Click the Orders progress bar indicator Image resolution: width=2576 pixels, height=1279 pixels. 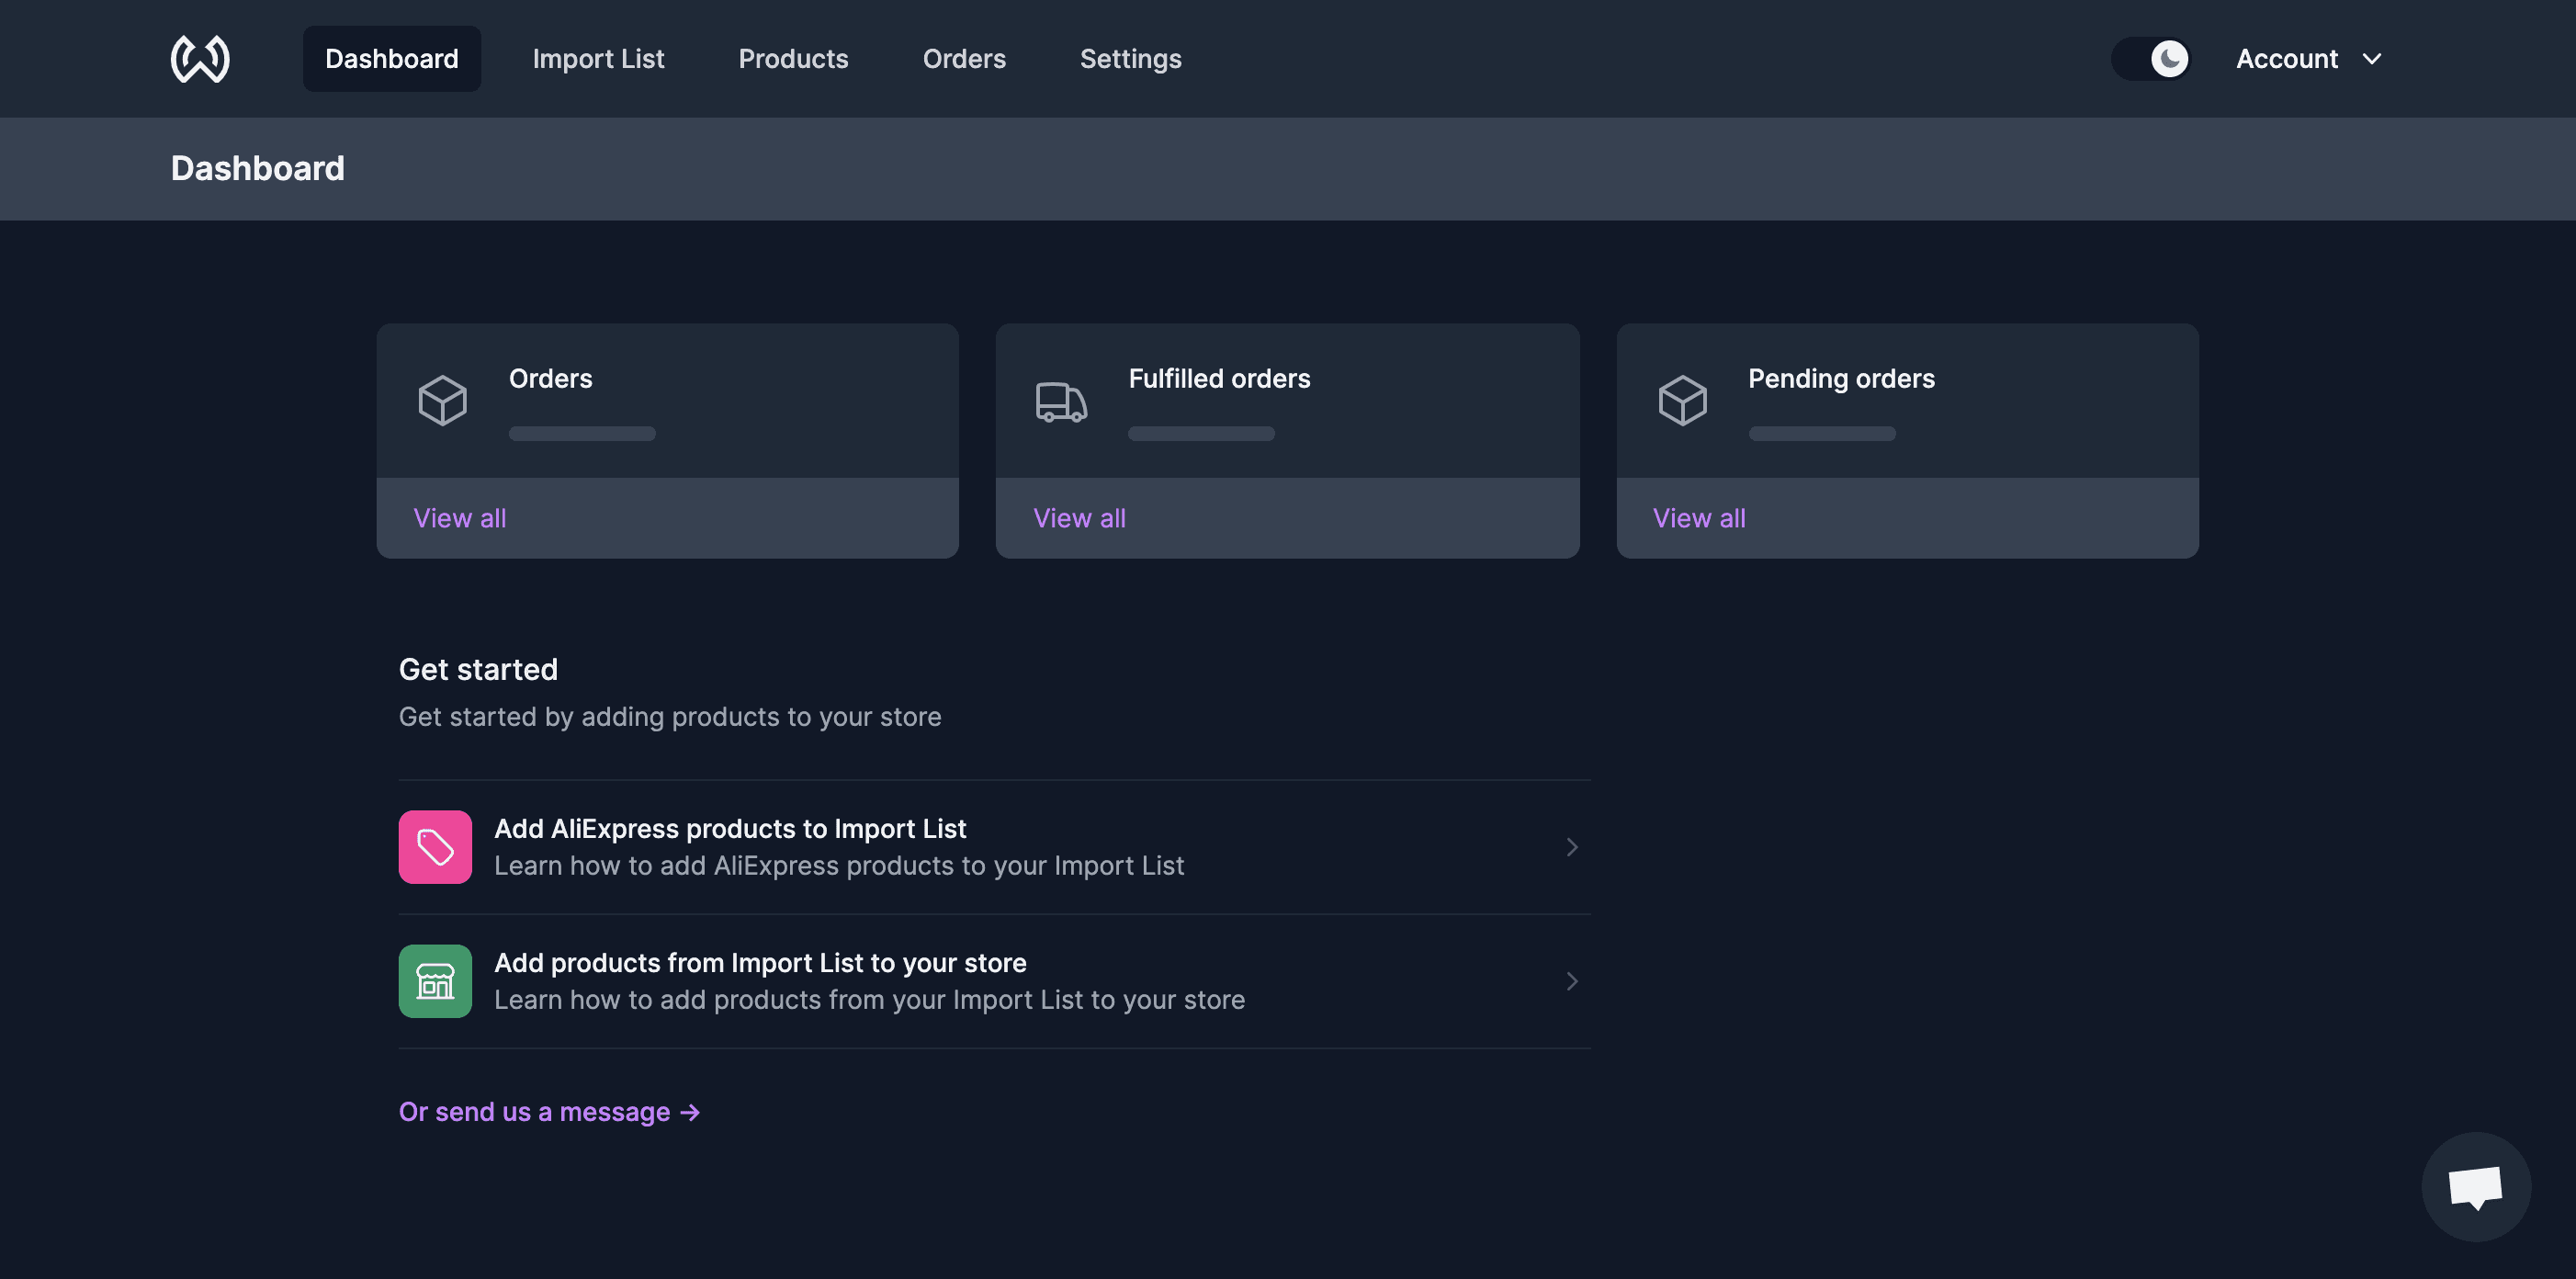click(582, 434)
